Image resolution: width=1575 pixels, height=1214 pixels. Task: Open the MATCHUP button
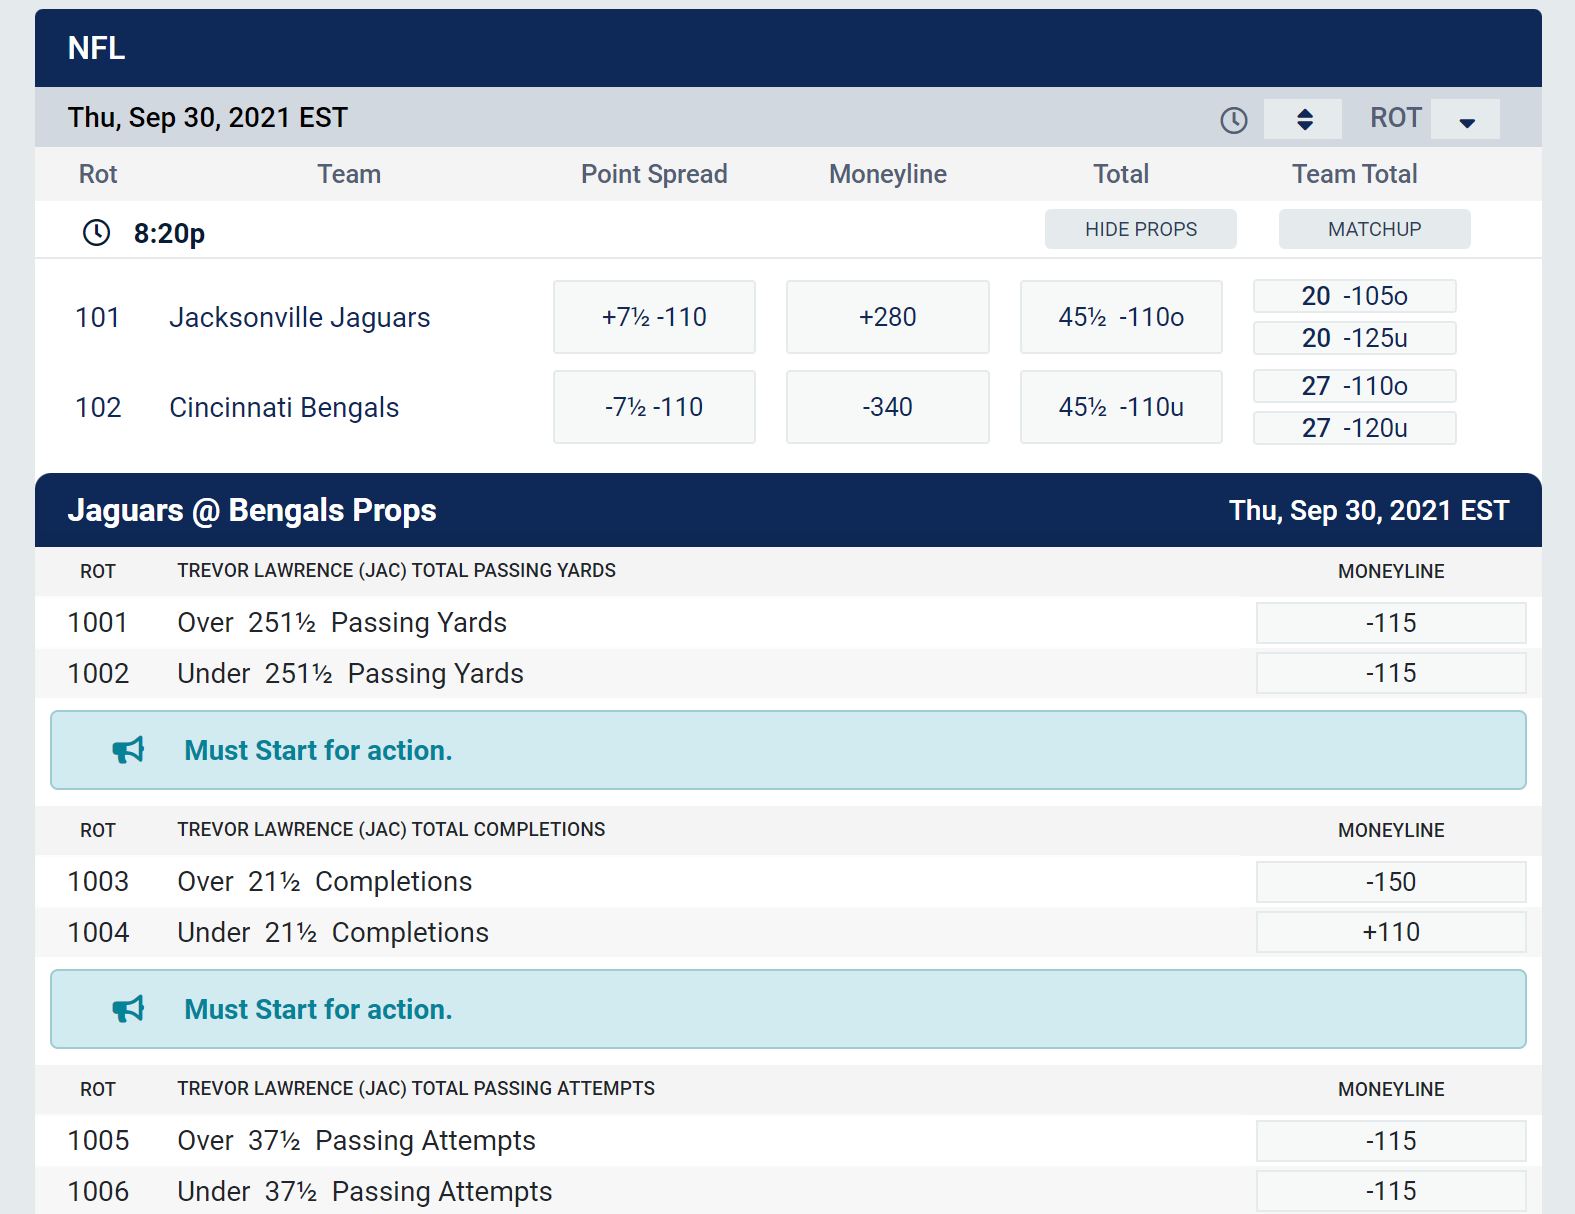tap(1374, 229)
